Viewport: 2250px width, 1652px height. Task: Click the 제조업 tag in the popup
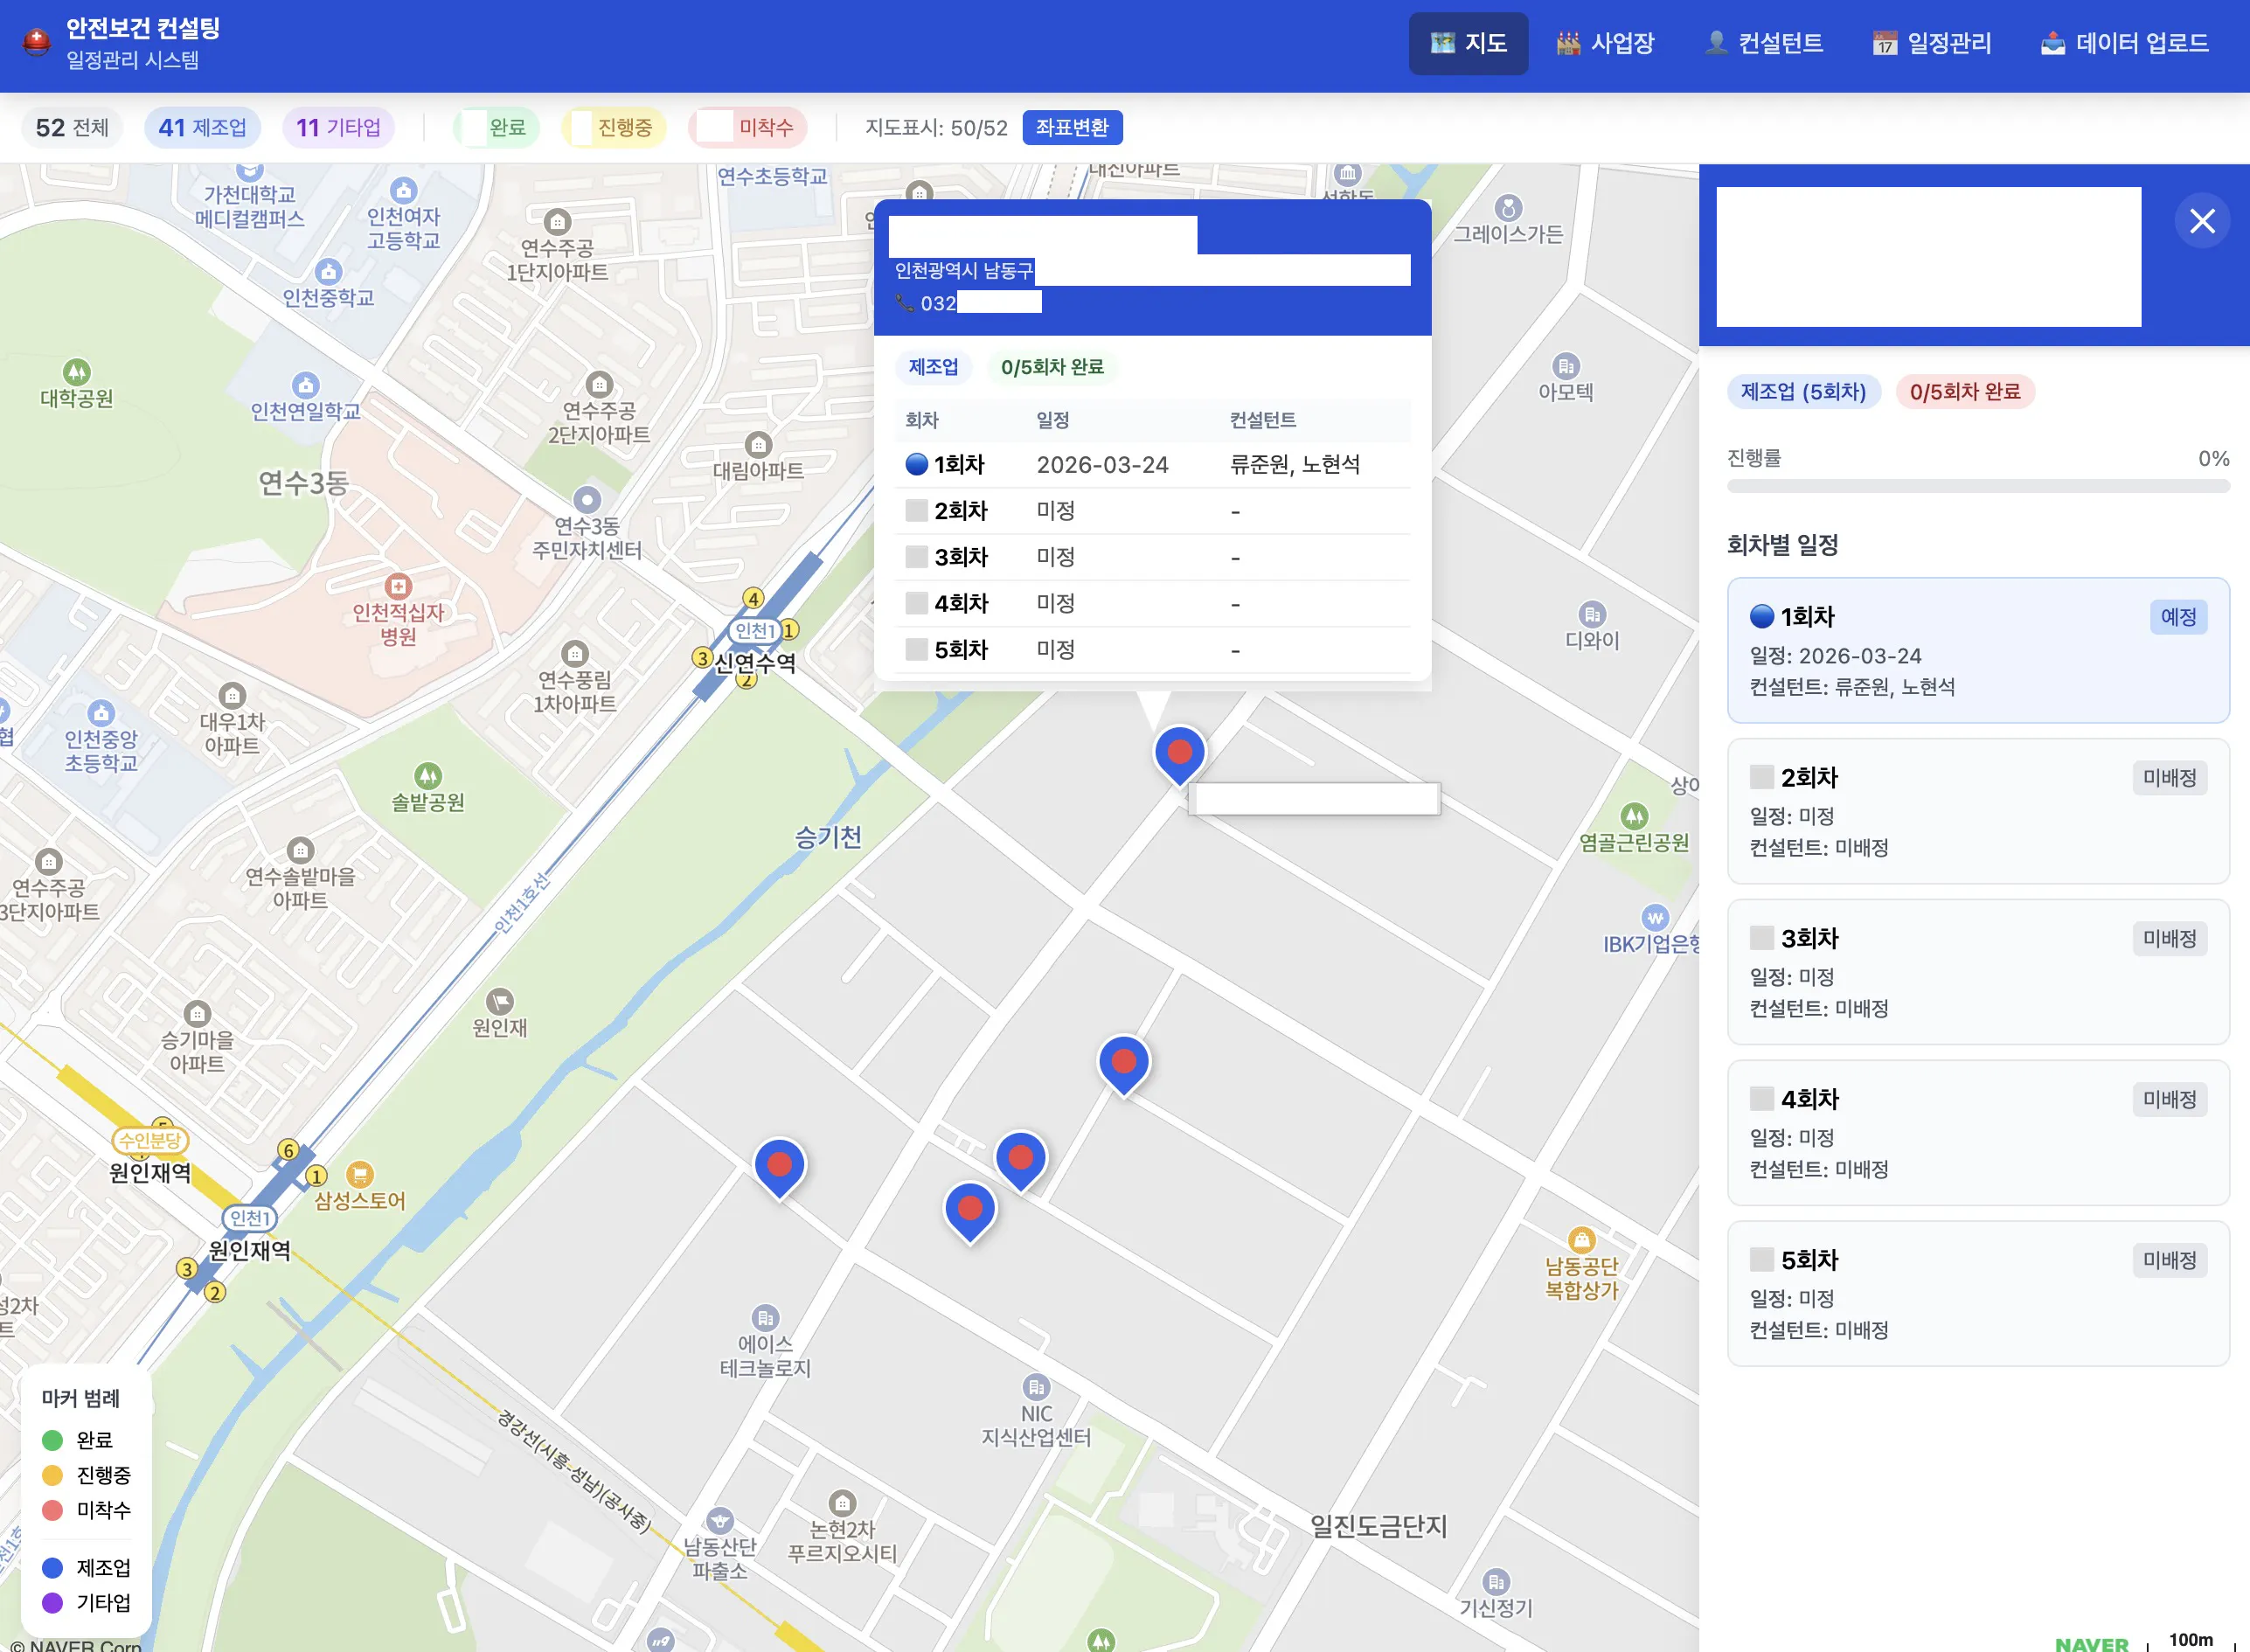point(933,367)
